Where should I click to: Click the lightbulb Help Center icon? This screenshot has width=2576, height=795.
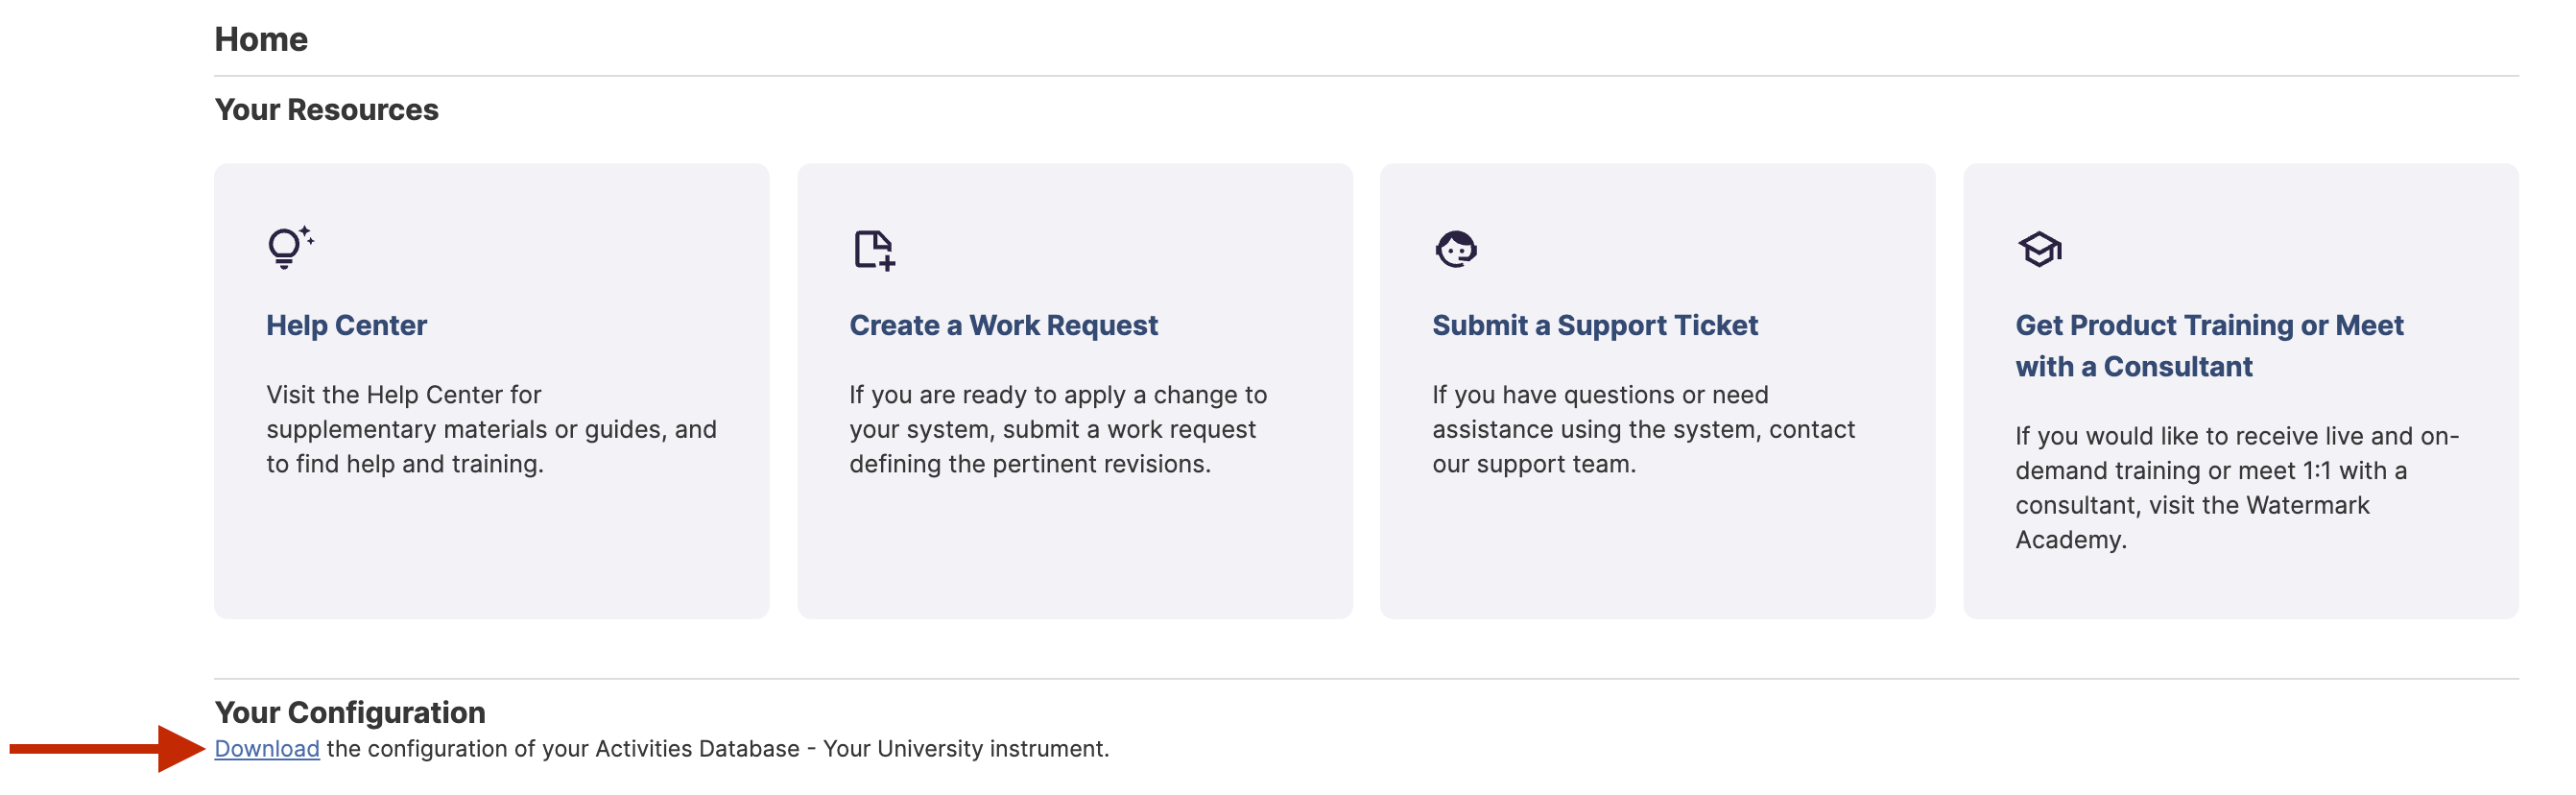point(290,248)
